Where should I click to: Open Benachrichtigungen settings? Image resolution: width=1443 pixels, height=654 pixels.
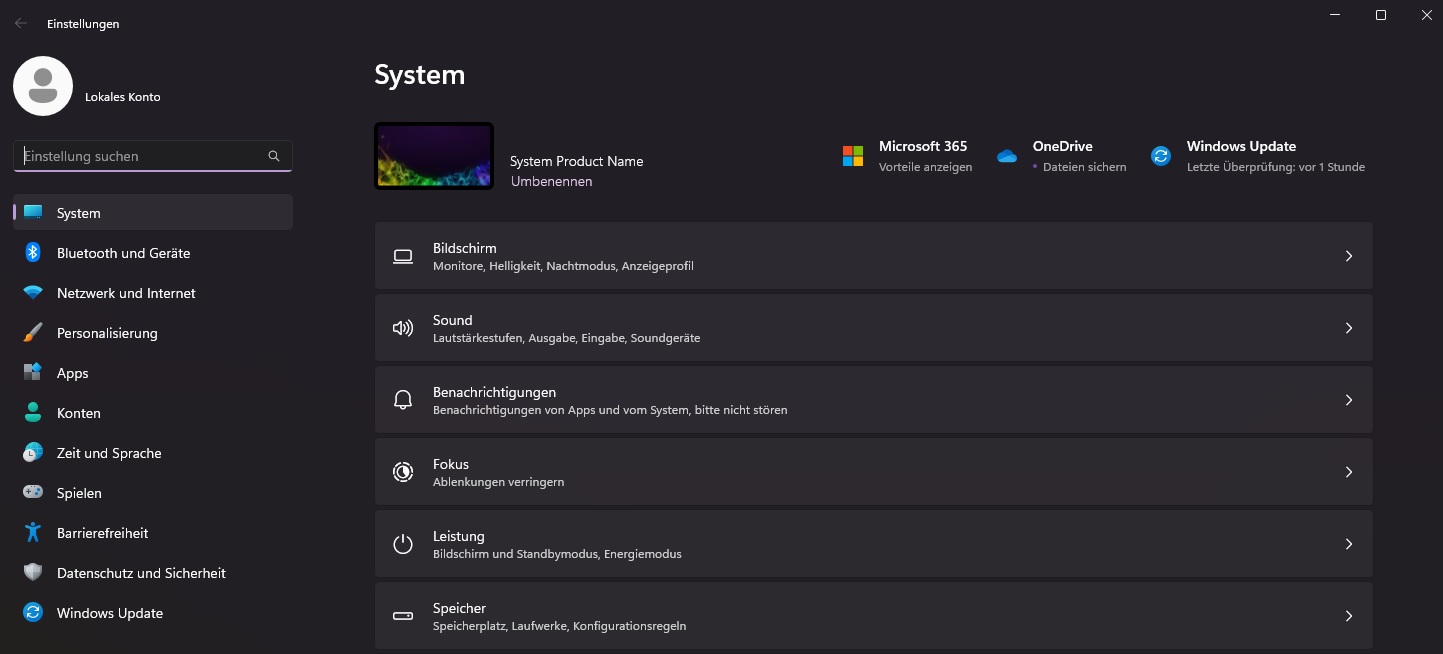(x=873, y=399)
